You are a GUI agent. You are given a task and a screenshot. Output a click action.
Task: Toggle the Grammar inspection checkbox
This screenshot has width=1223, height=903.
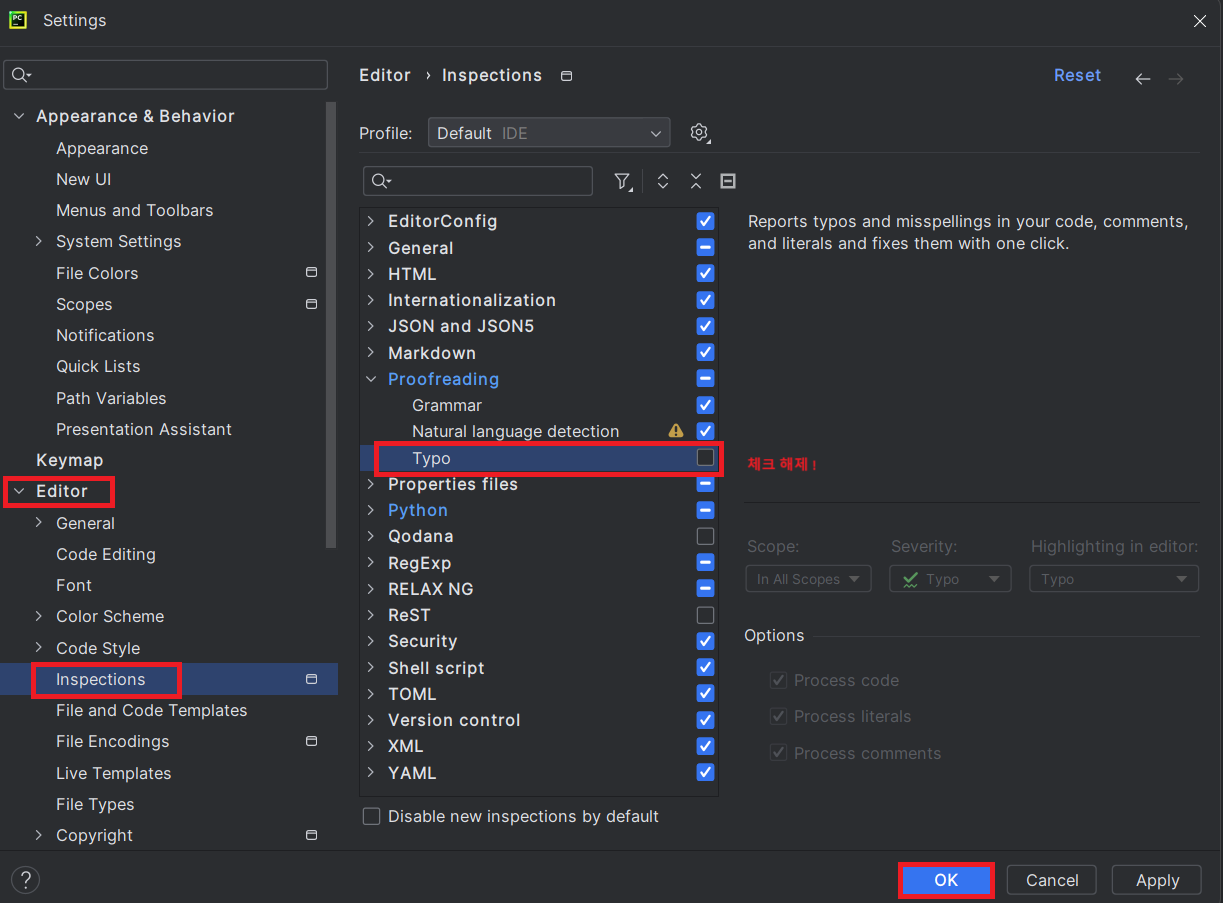pos(705,405)
